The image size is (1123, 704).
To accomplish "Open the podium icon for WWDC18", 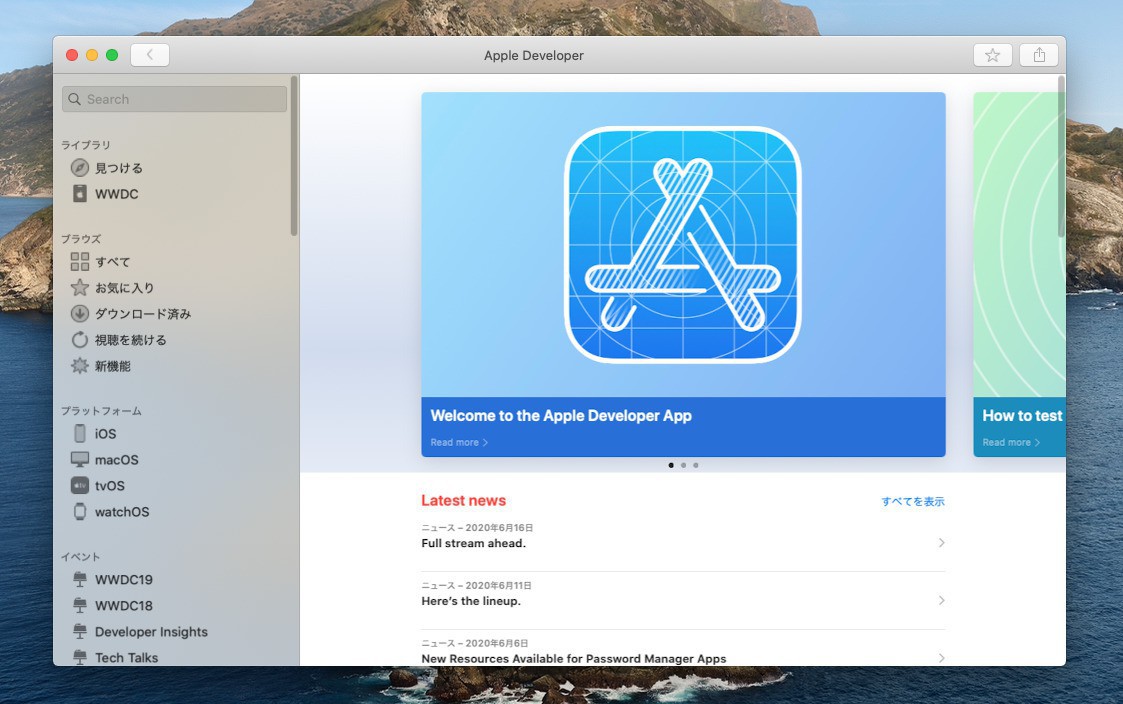I will coord(79,605).
